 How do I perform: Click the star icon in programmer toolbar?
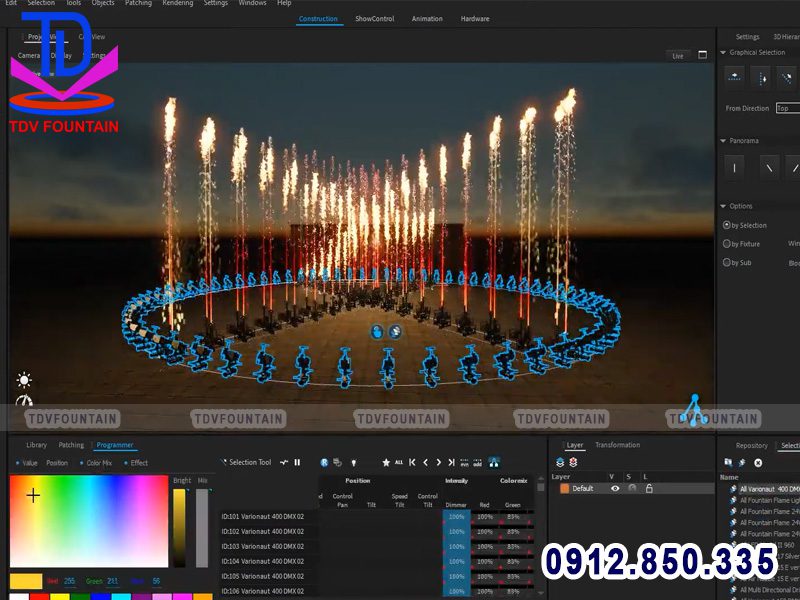click(x=386, y=462)
